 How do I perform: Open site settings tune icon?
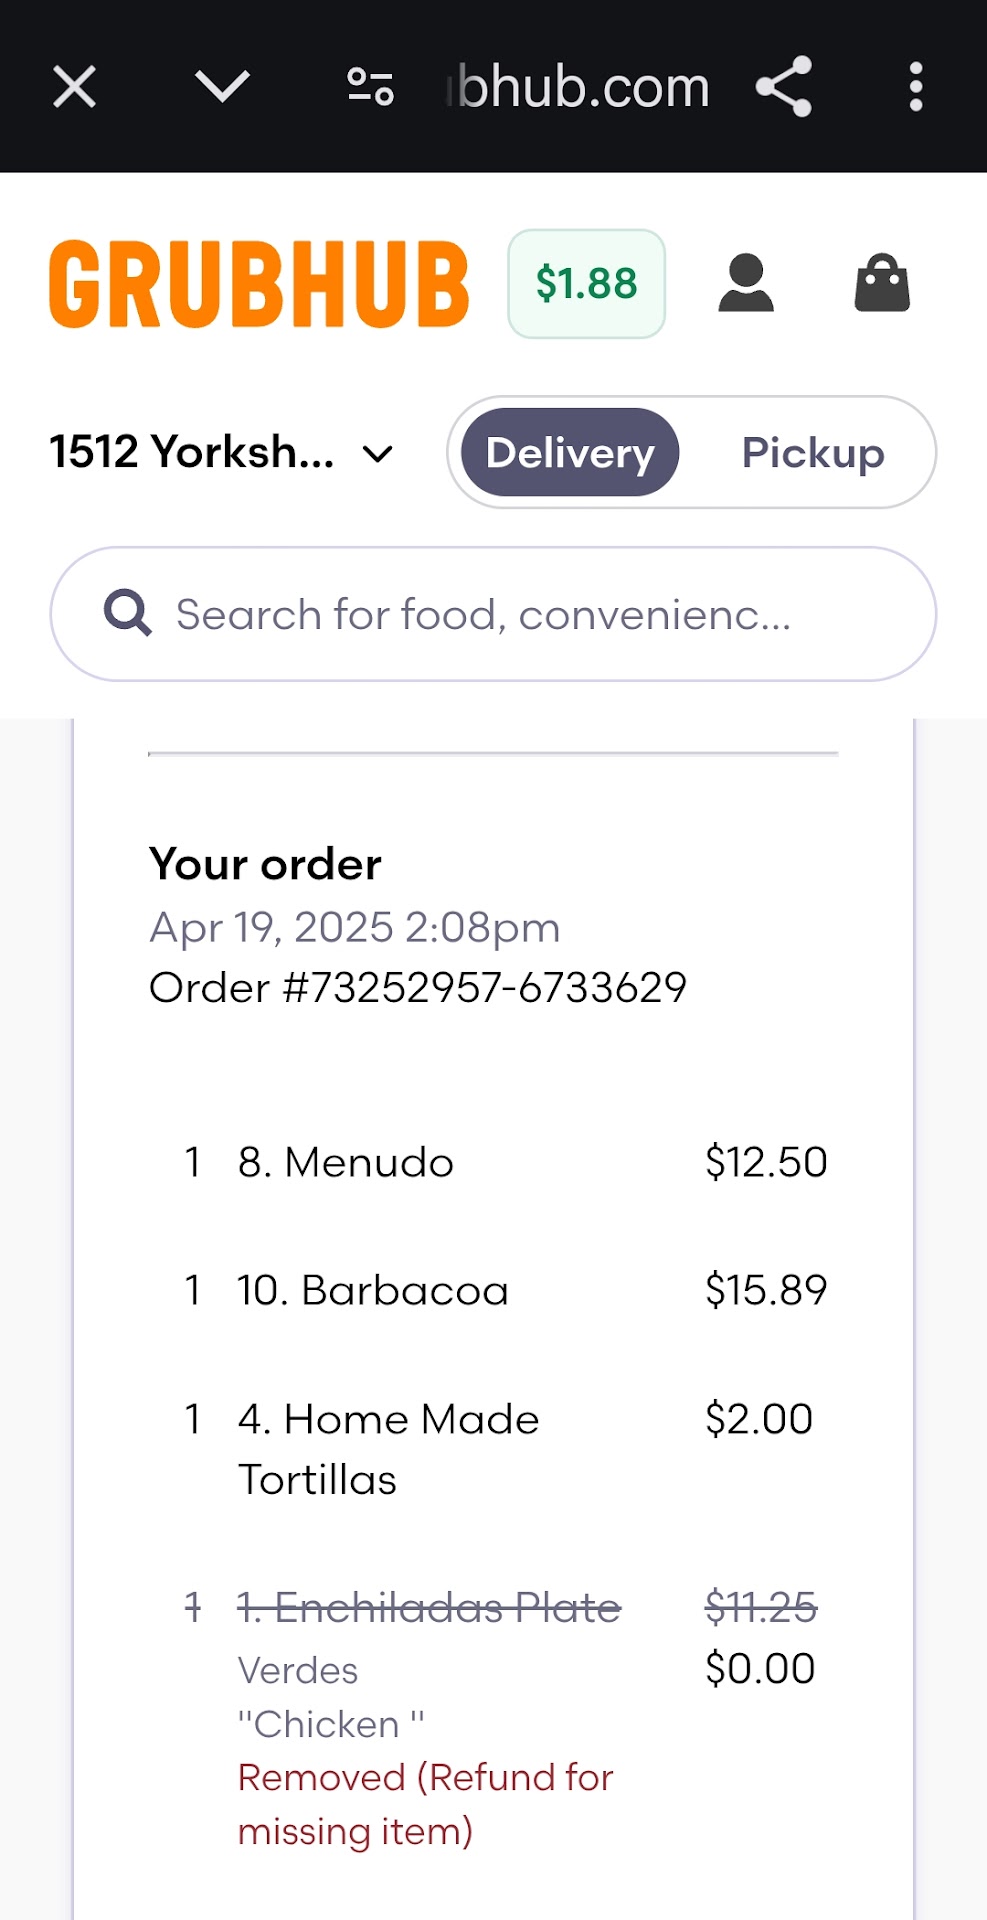click(370, 87)
